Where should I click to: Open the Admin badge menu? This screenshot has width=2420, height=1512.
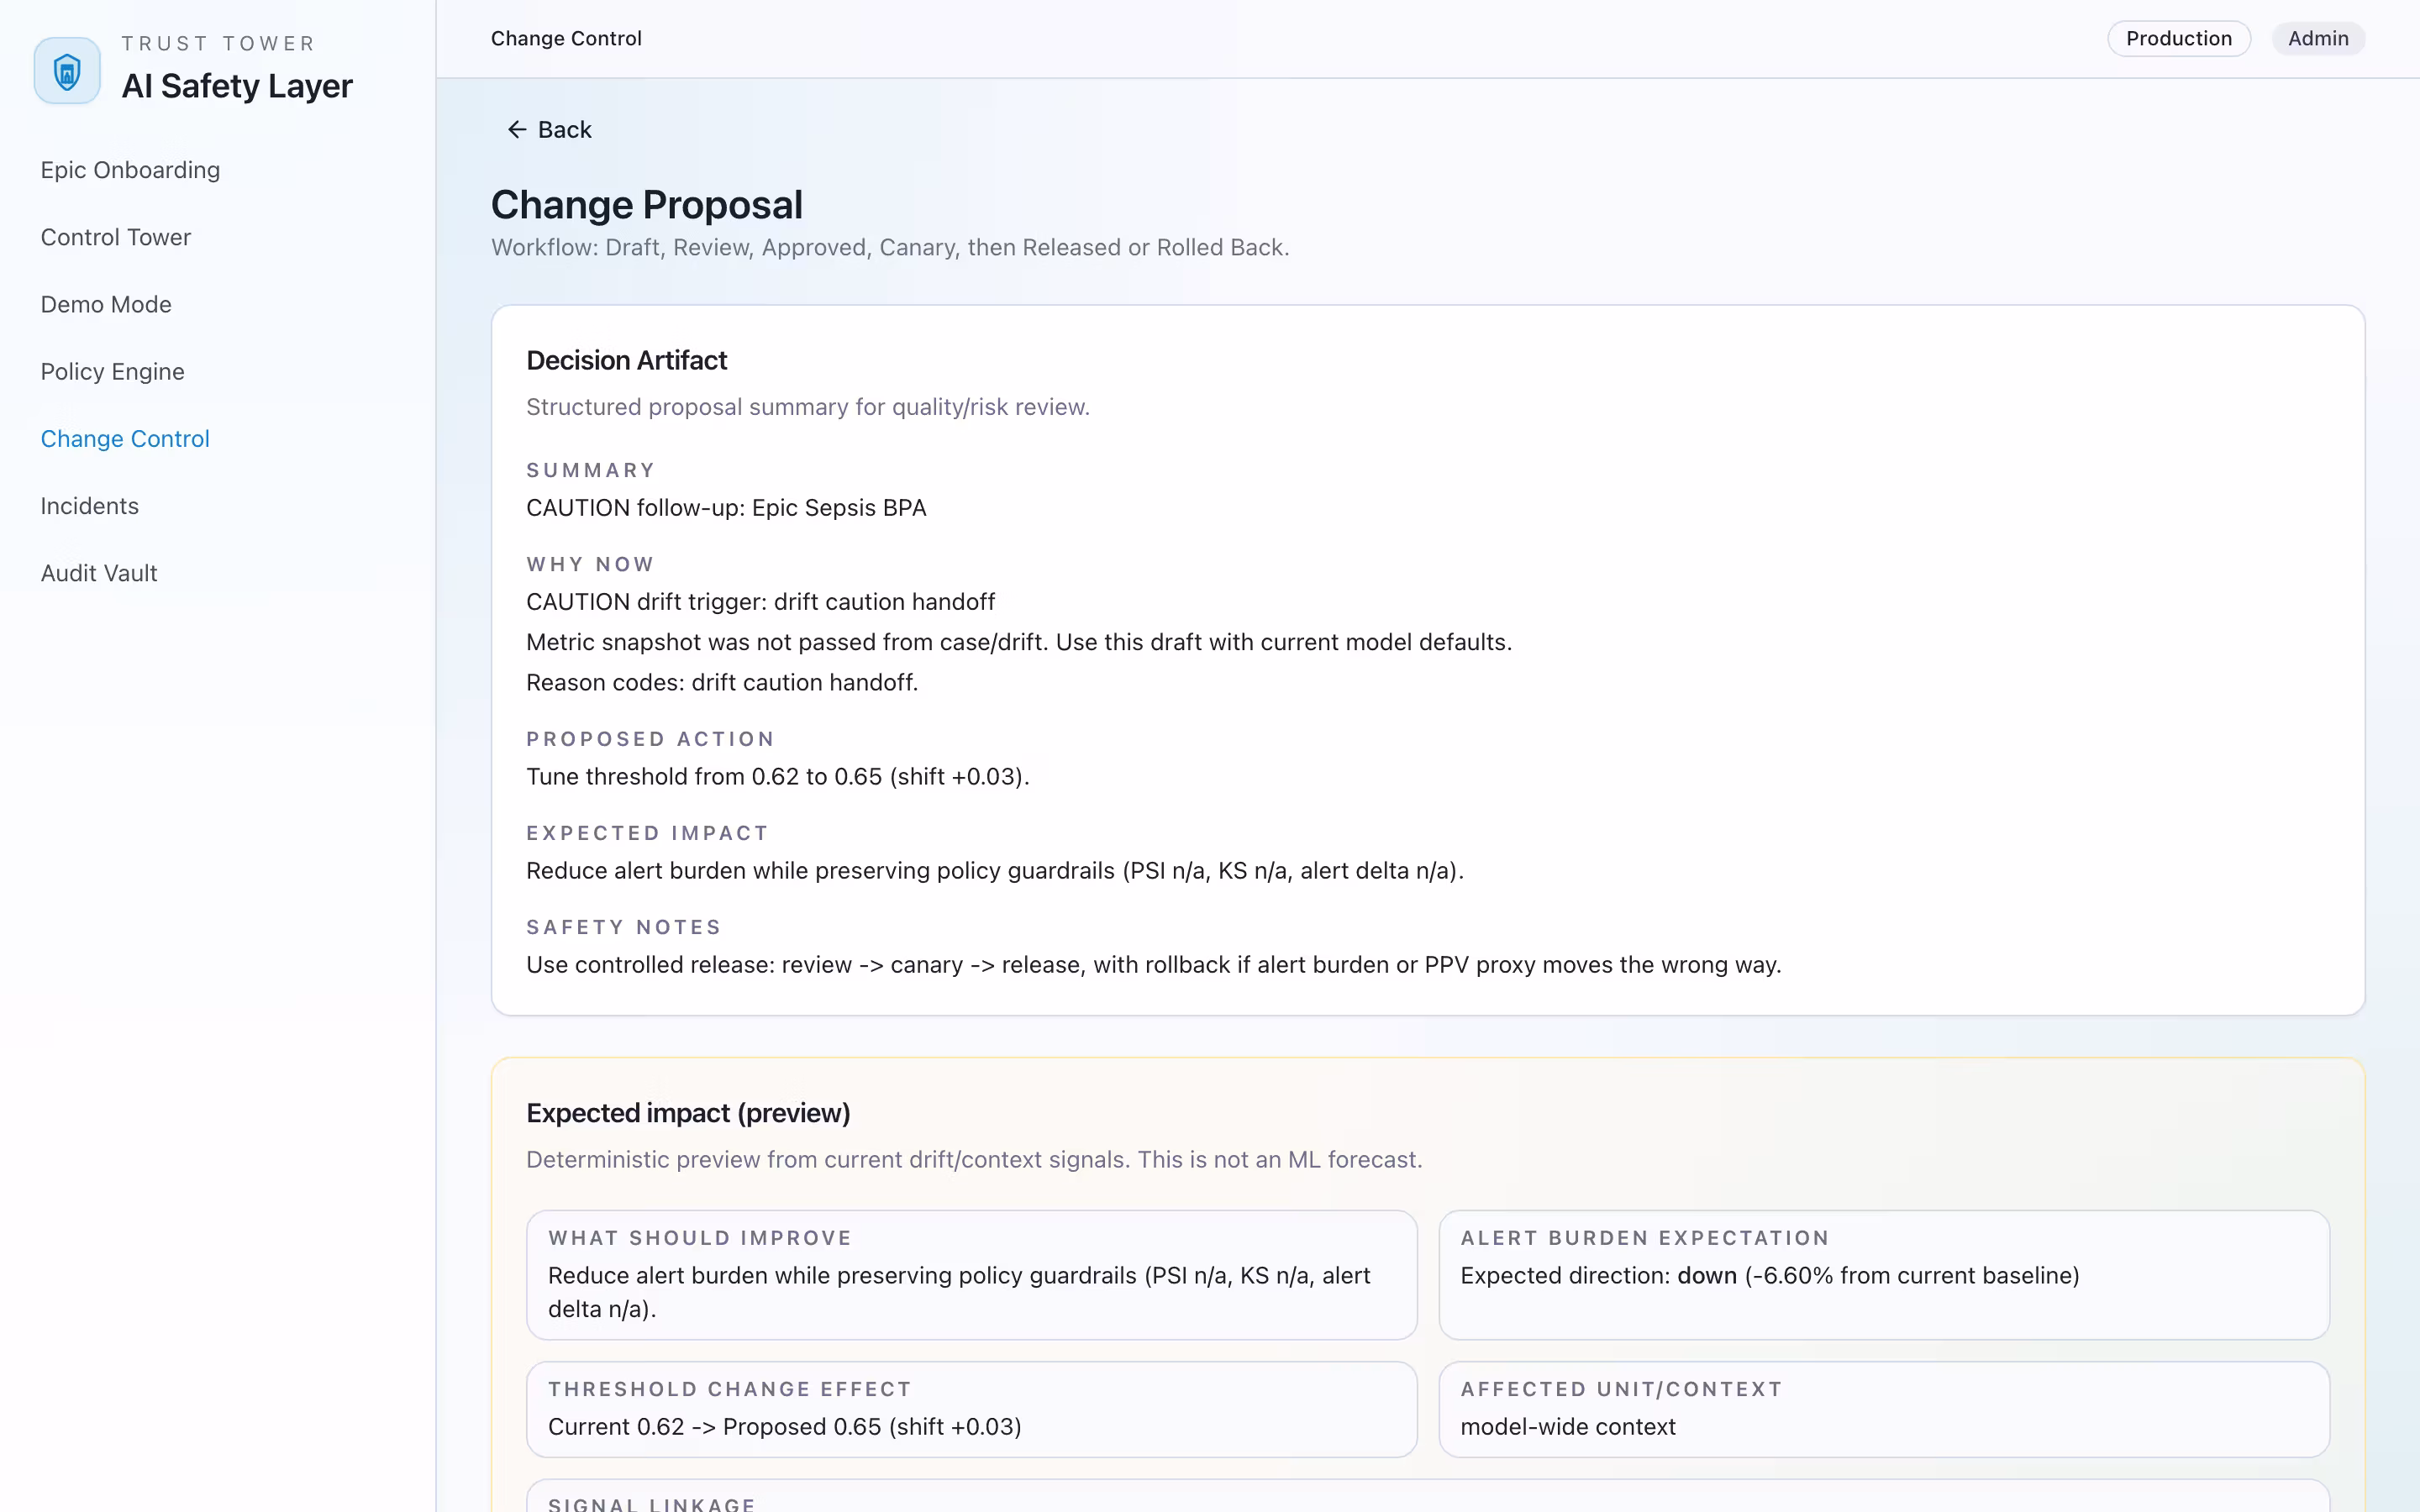[x=2317, y=38]
